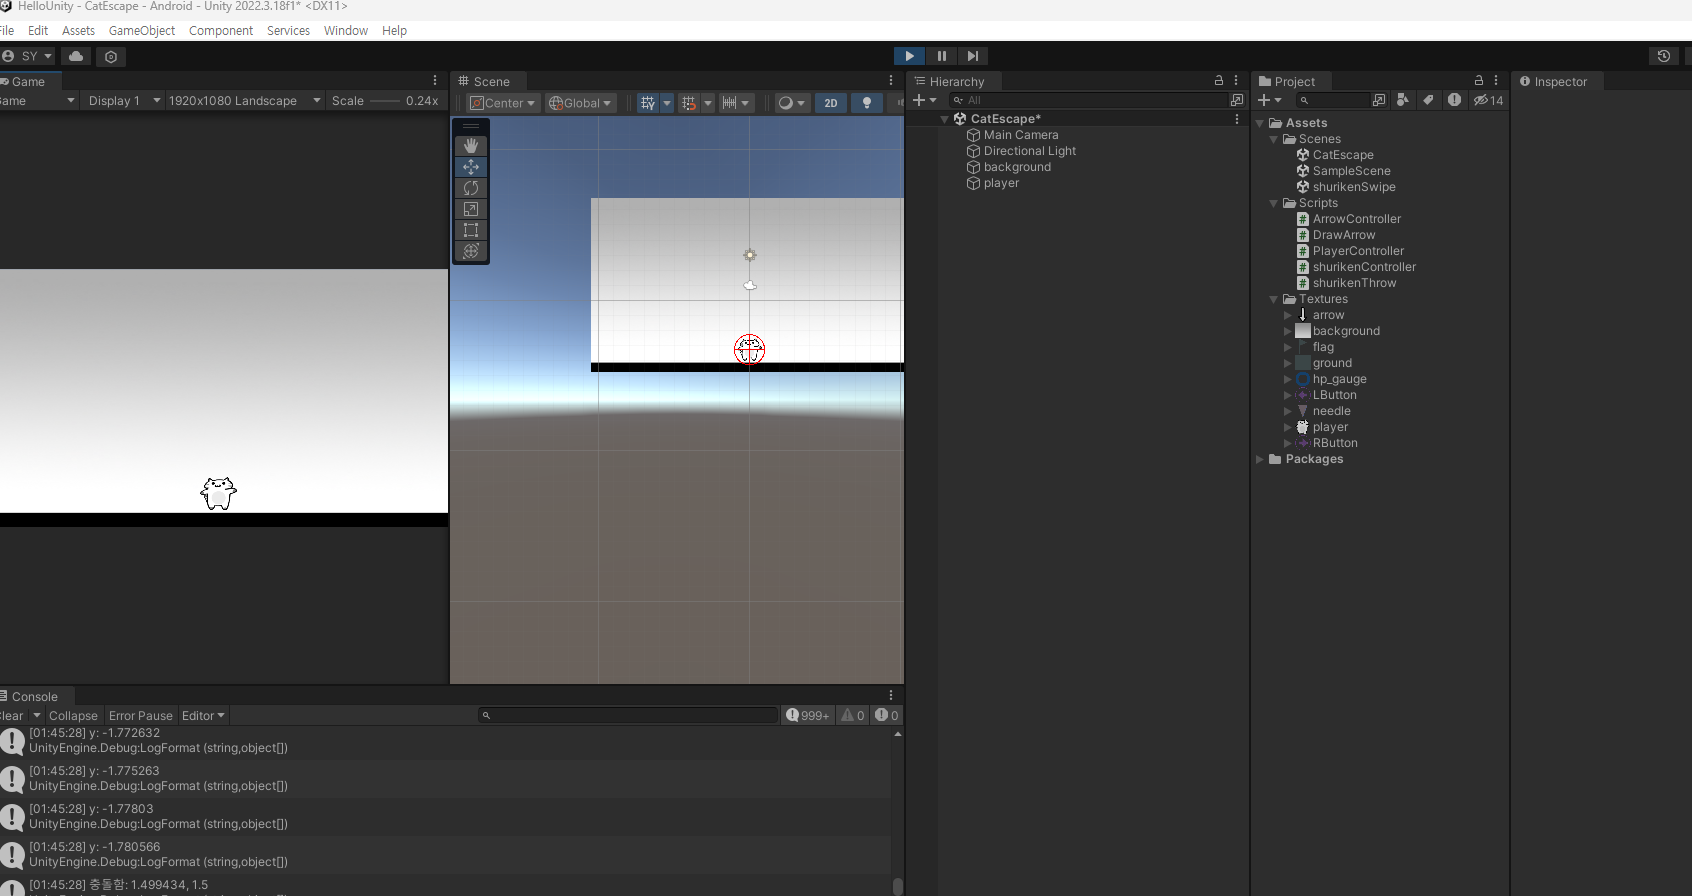Collapse the Scenes folder in Project
The width and height of the screenshot is (1692, 896).
tap(1274, 139)
